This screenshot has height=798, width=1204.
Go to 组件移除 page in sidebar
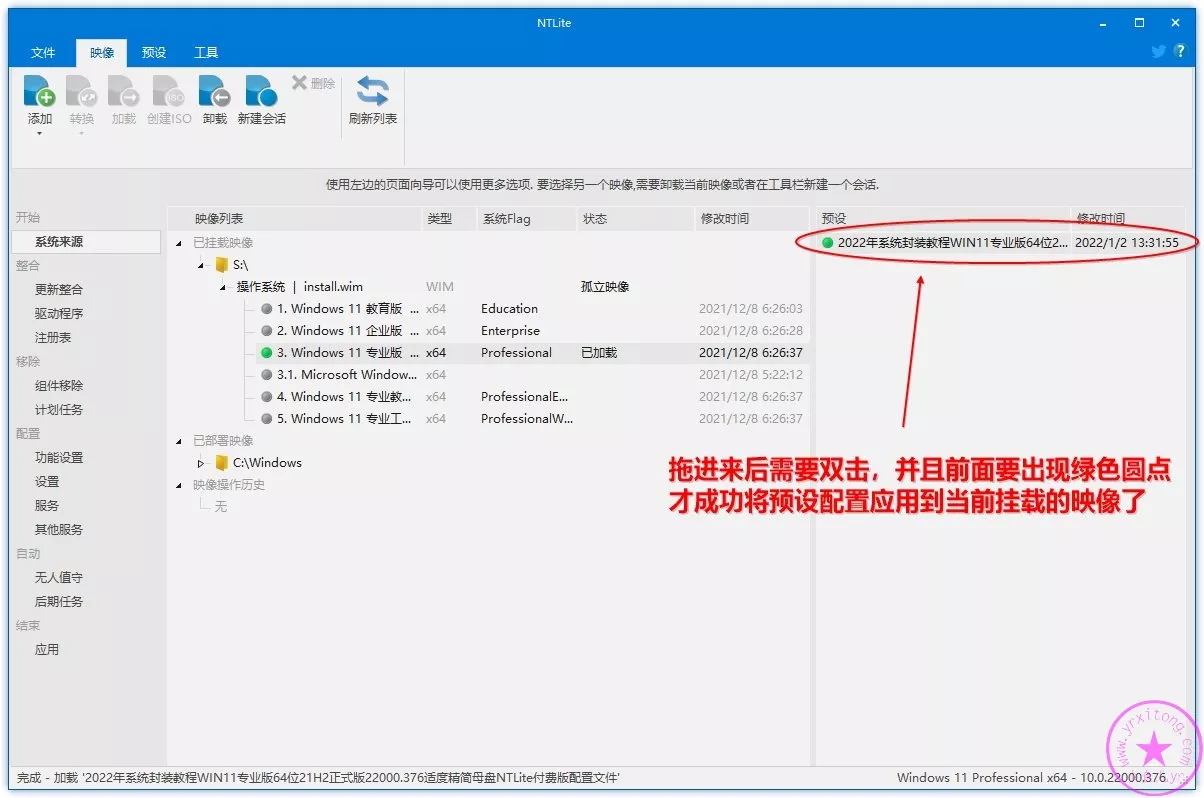point(59,386)
